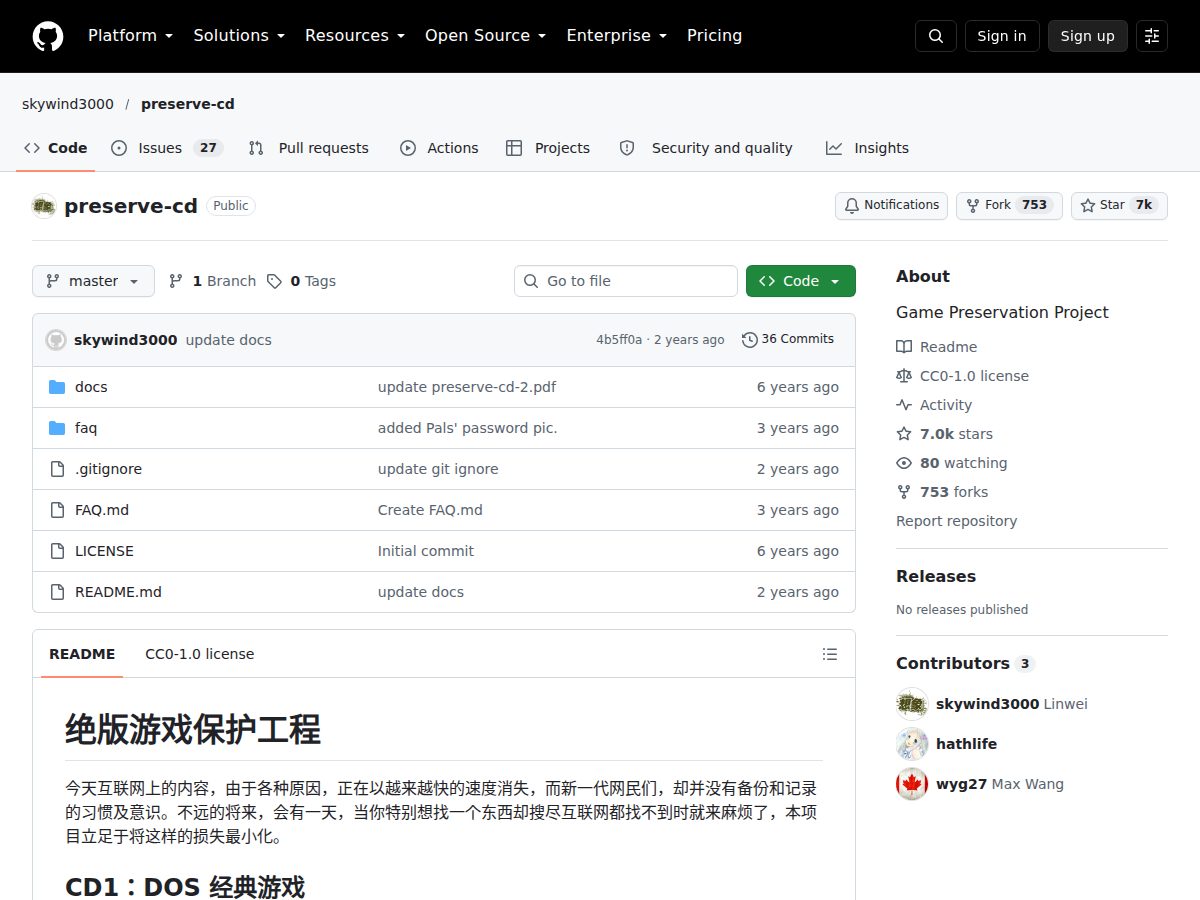The image size is (1200, 900).
Task: Open the Releases heading link
Action: (936, 577)
